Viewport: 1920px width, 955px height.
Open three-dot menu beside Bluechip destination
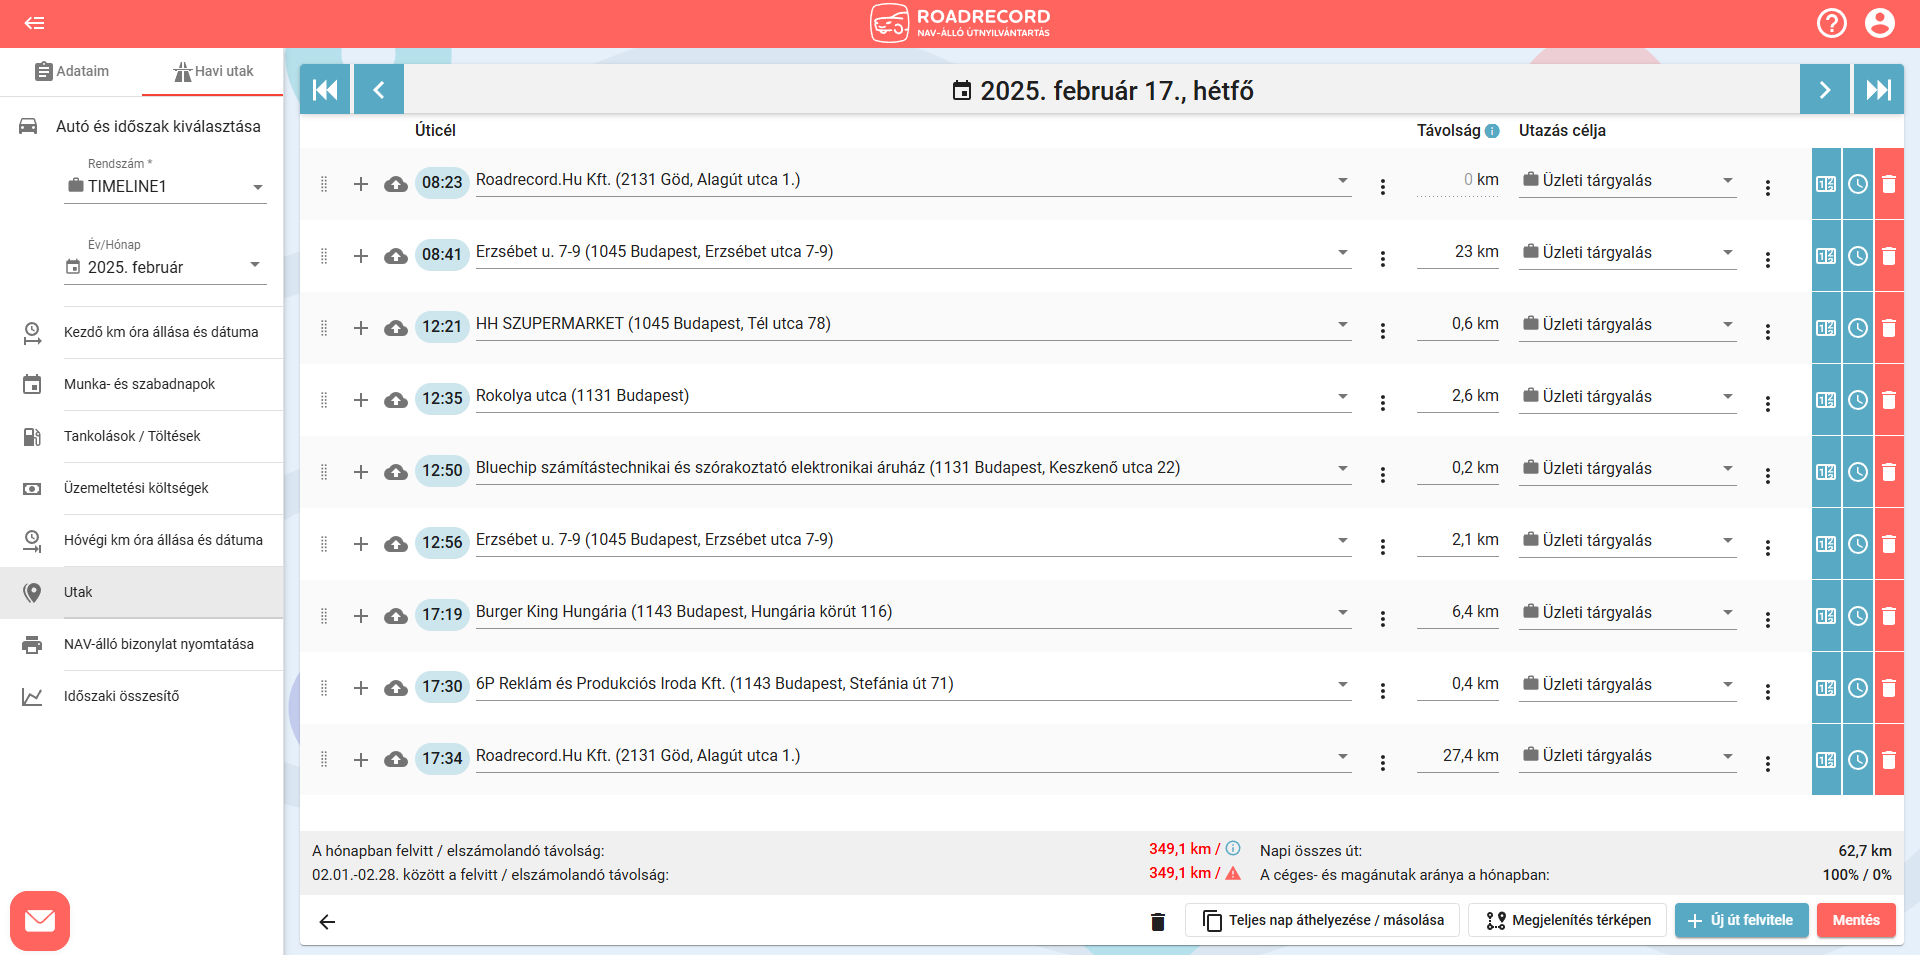[x=1382, y=475]
